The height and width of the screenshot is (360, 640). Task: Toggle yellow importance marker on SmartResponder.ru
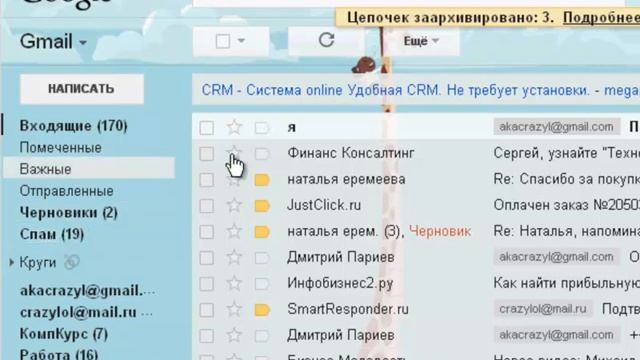tap(262, 310)
